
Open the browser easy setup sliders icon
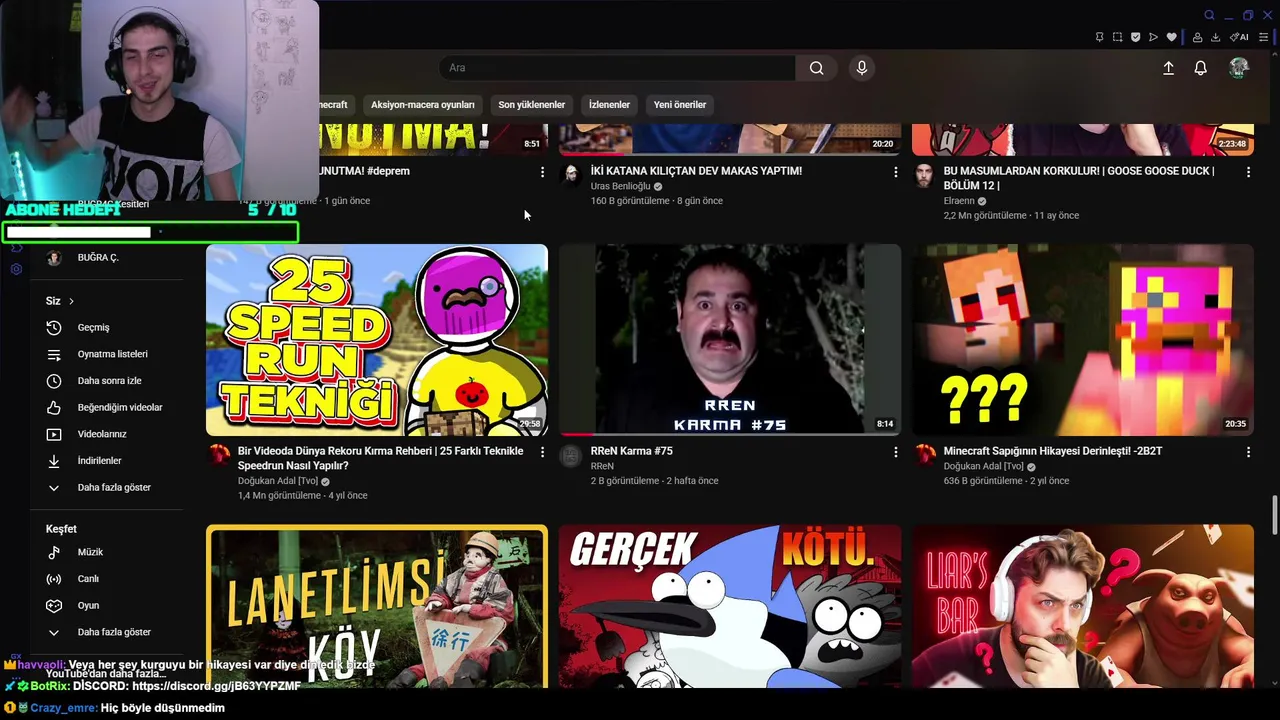[1263, 37]
